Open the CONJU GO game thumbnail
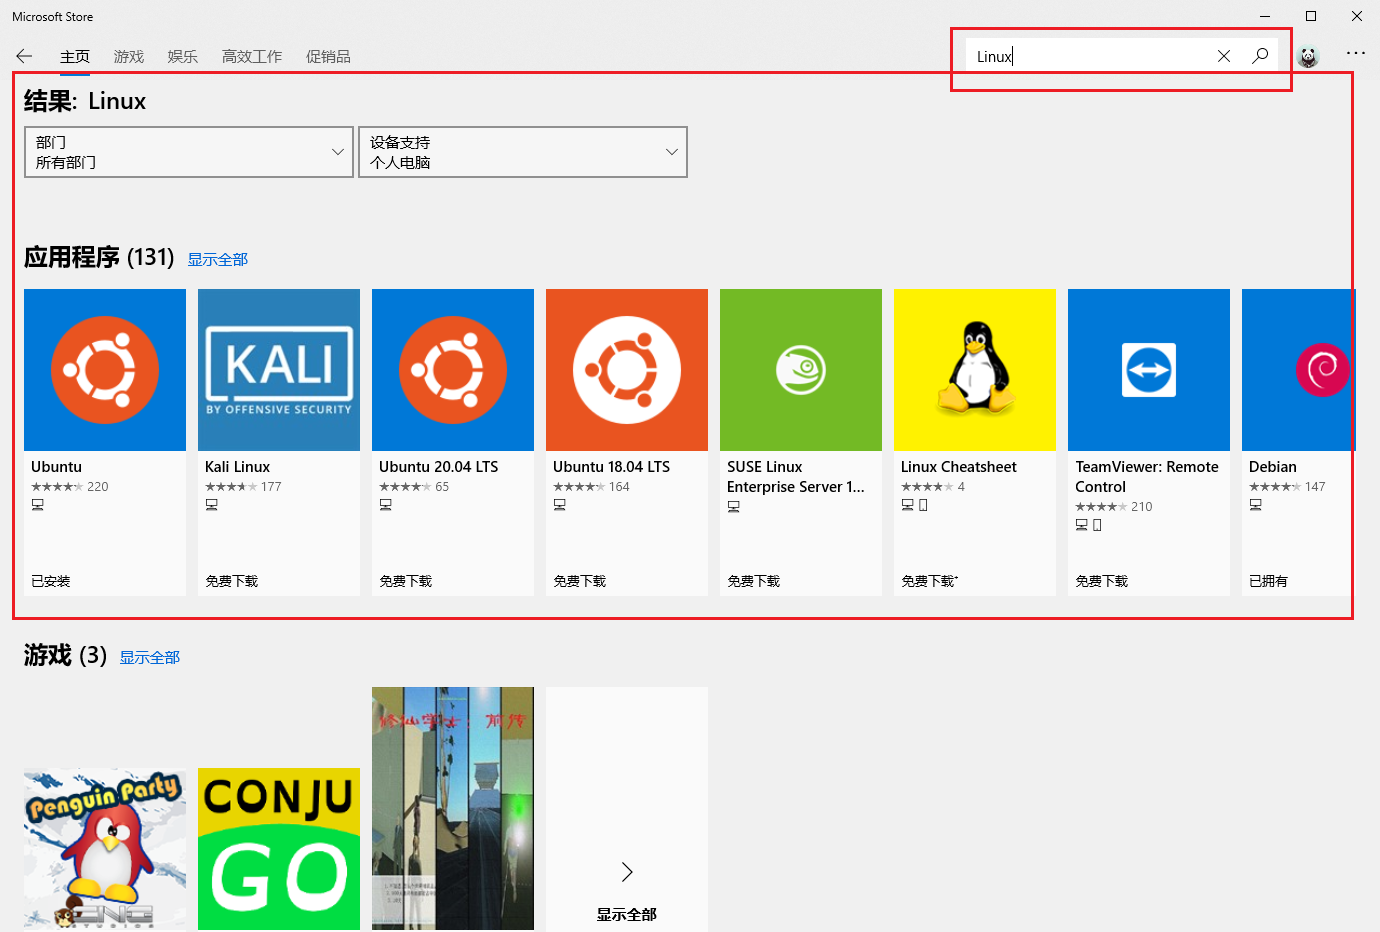 click(279, 849)
